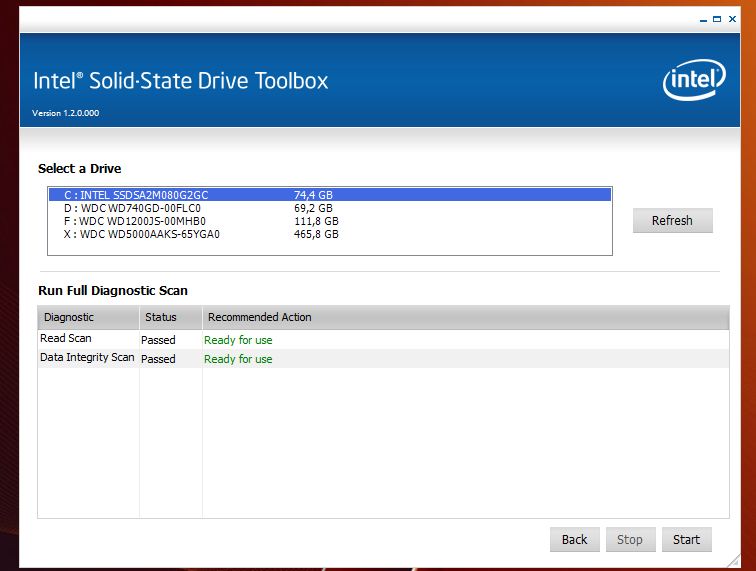Click Ready for use for Data Integrity
756x571 pixels.
coord(238,359)
